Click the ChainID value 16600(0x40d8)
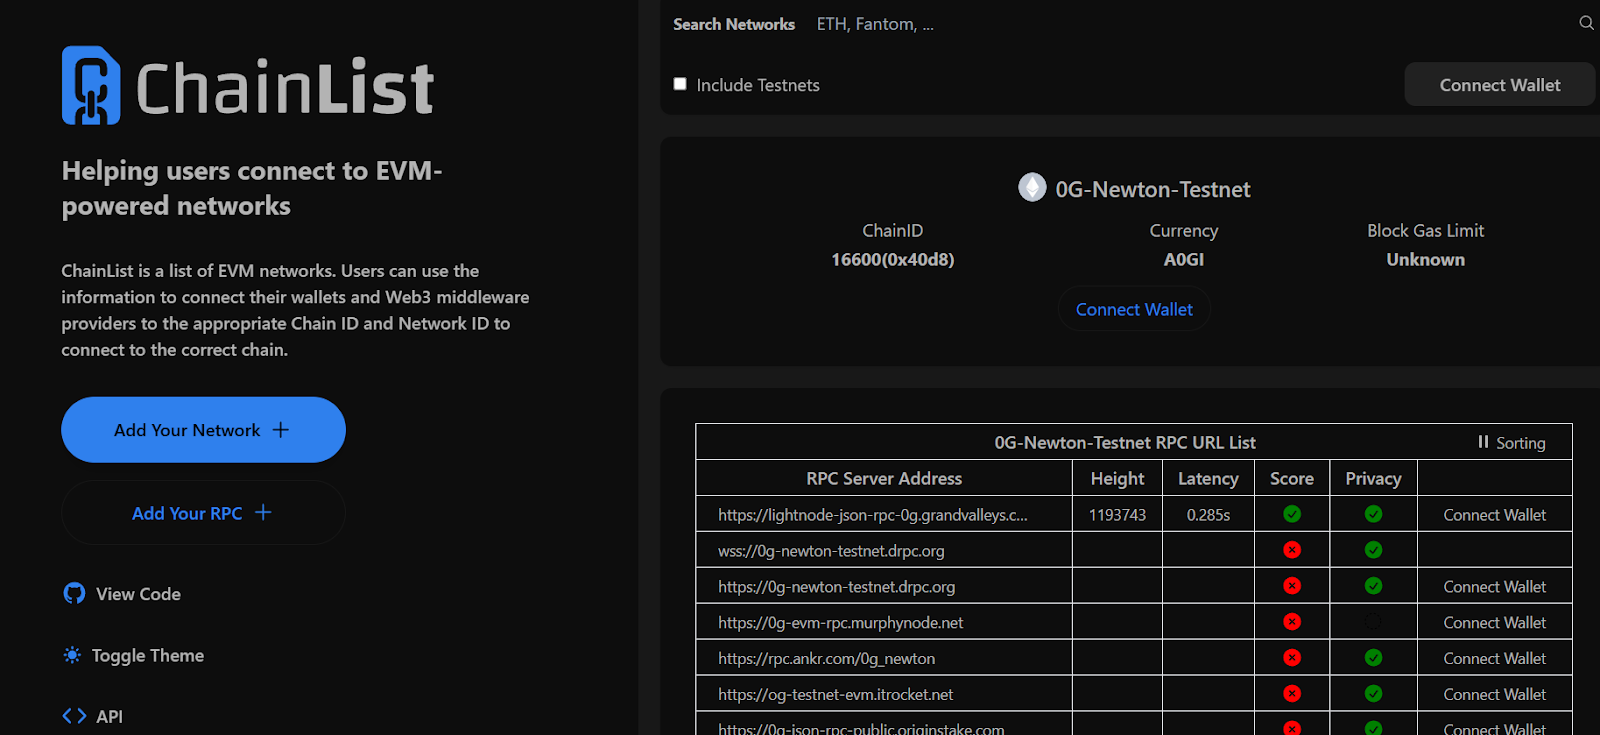Viewport: 1600px width, 735px height. (892, 259)
